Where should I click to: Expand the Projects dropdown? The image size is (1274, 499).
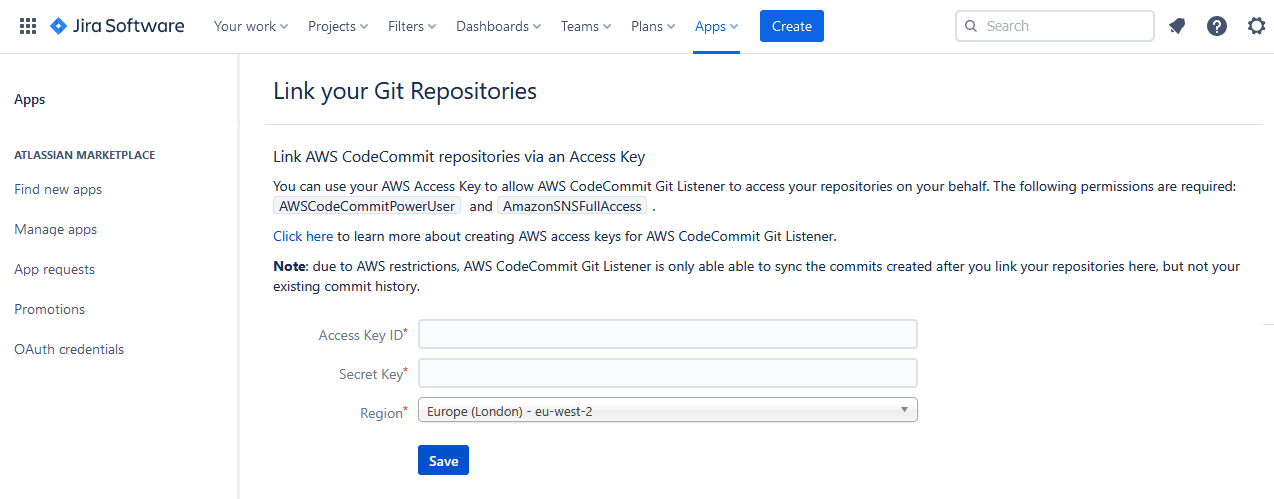(338, 26)
